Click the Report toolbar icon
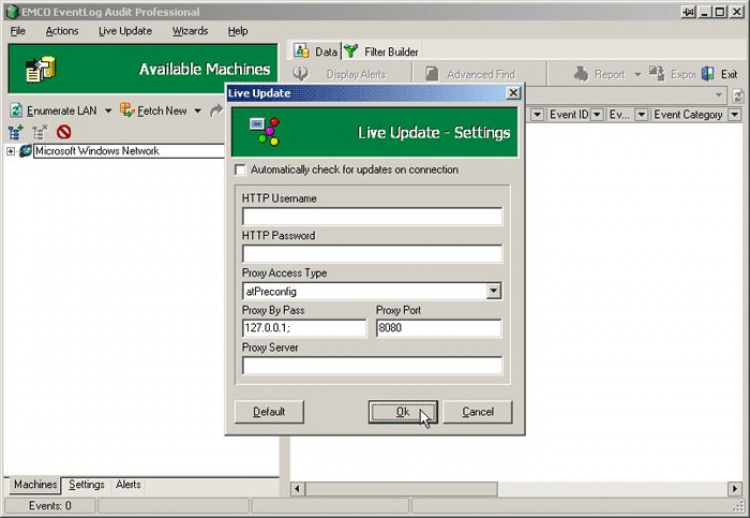 click(x=581, y=74)
